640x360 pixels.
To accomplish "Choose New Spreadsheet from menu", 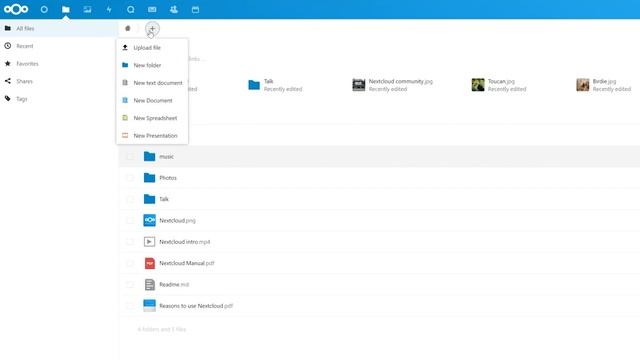I will 152,118.
